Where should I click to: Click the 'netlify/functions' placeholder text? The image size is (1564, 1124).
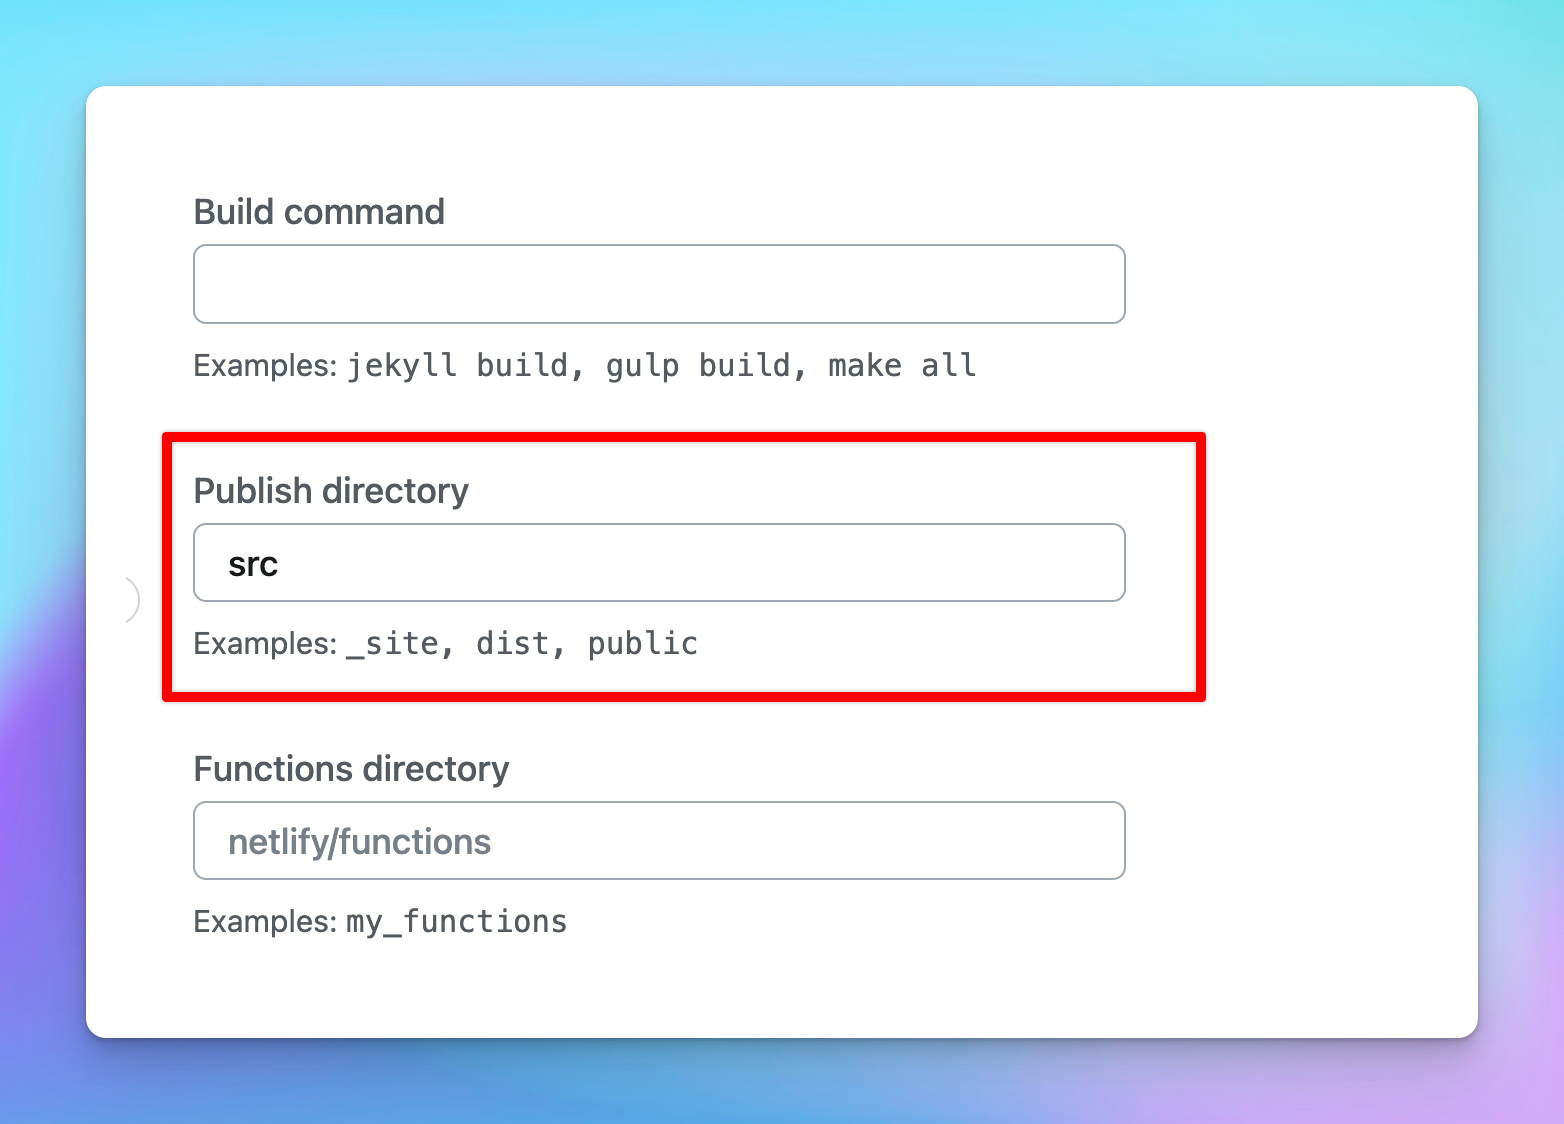tap(359, 840)
